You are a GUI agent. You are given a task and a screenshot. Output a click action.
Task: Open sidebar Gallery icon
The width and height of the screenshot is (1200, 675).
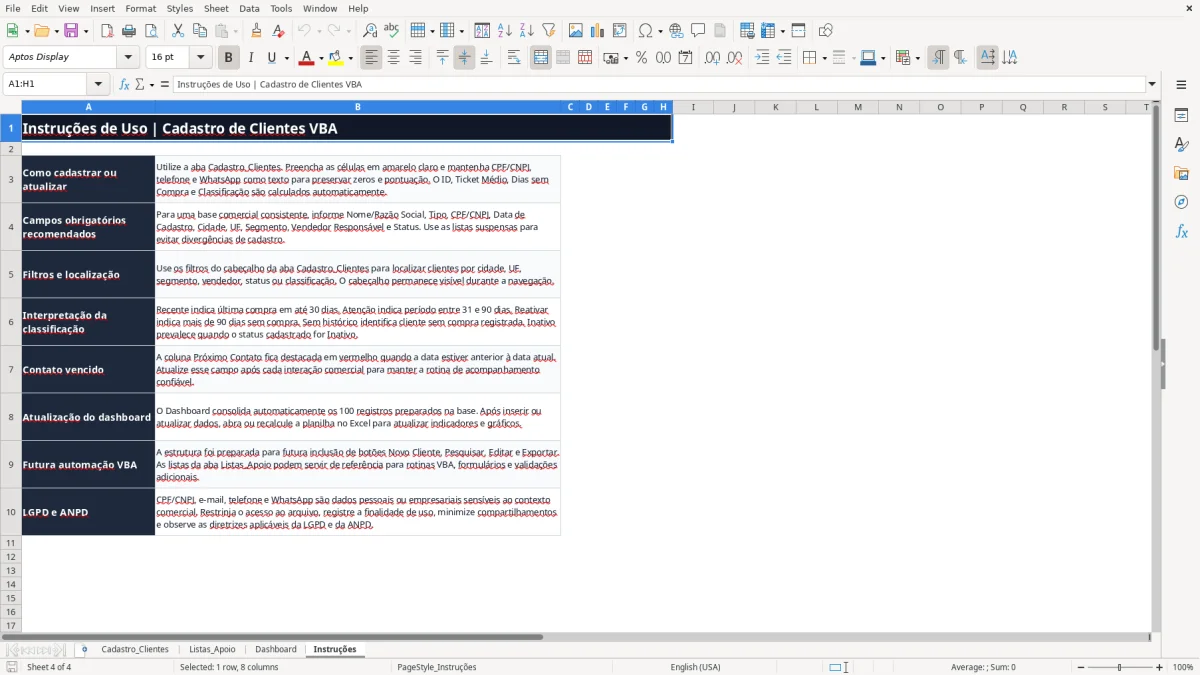[1181, 173]
